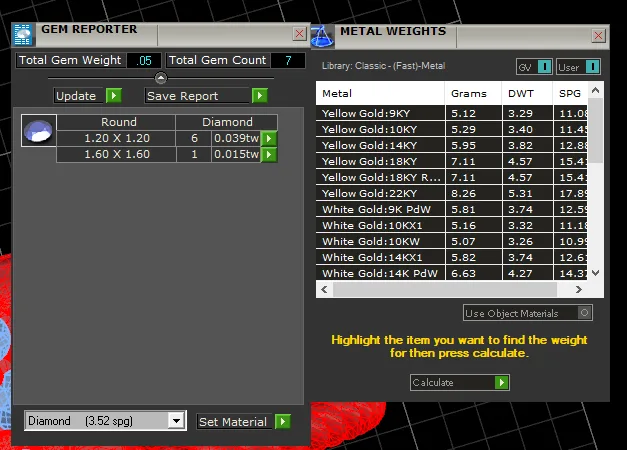The width and height of the screenshot is (627, 450).
Task: Click the 1.20 X 1.20 size cell
Action: click(116, 138)
